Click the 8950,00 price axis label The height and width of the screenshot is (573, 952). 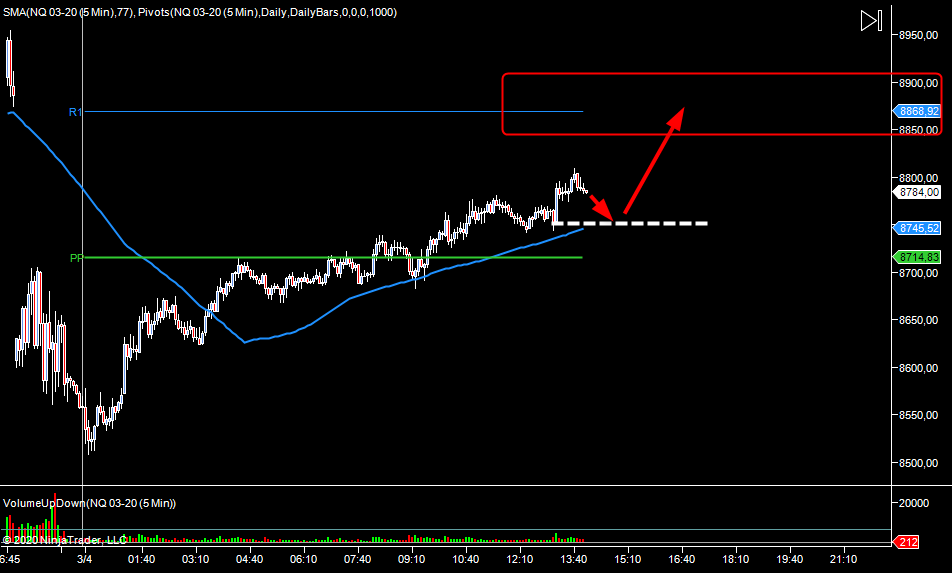click(918, 35)
